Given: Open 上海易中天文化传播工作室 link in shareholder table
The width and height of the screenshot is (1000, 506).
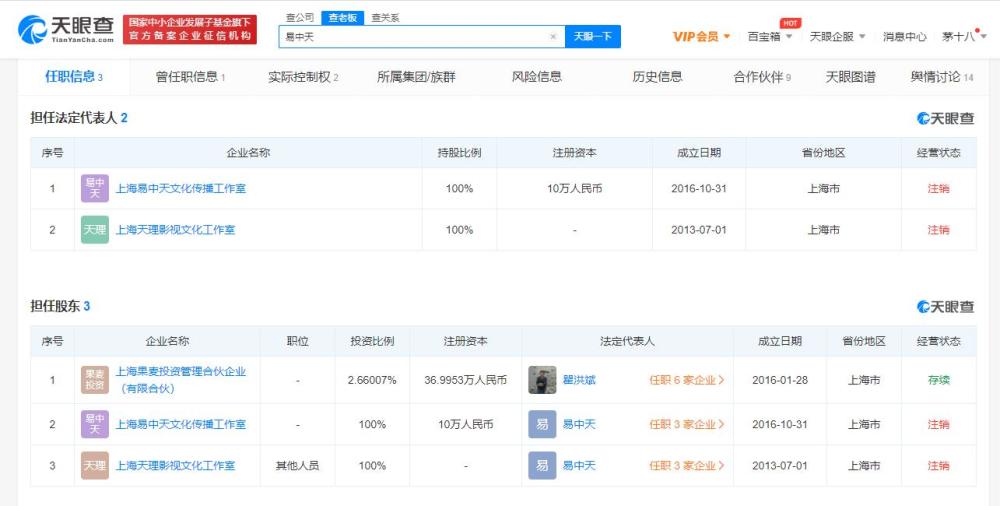Looking at the screenshot, I should (x=180, y=424).
